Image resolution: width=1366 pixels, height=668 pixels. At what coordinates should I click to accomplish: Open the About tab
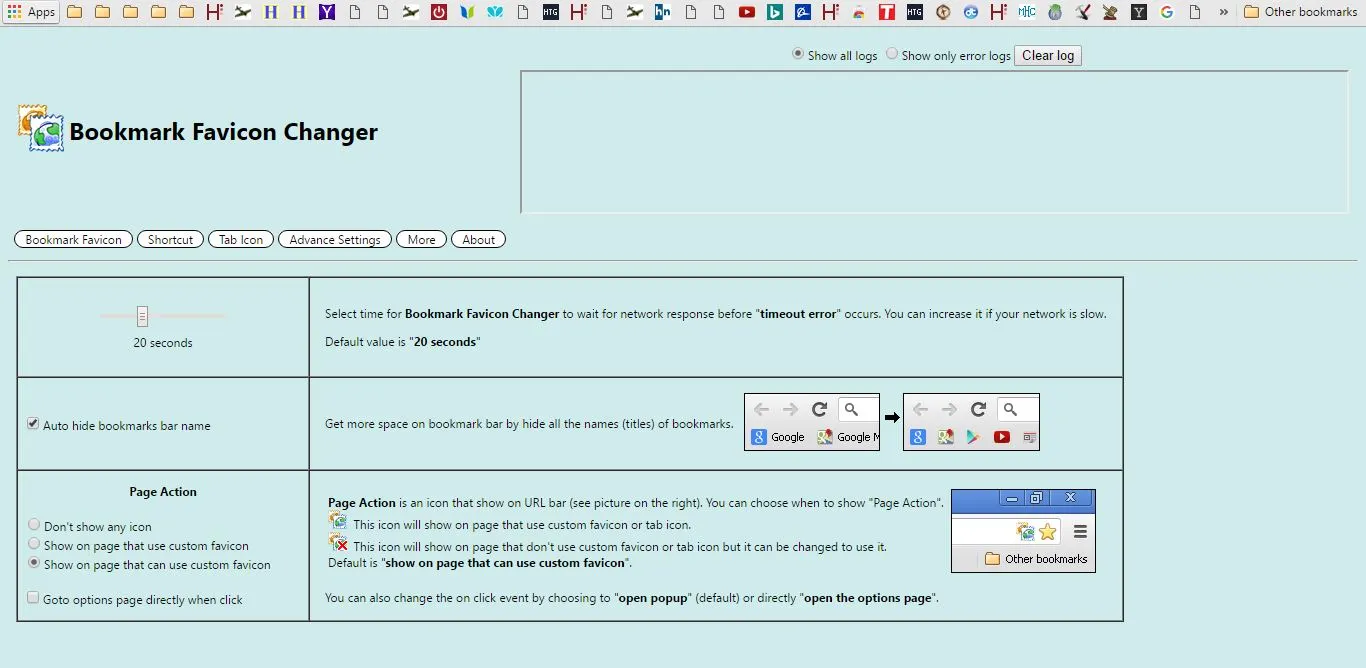tap(478, 240)
